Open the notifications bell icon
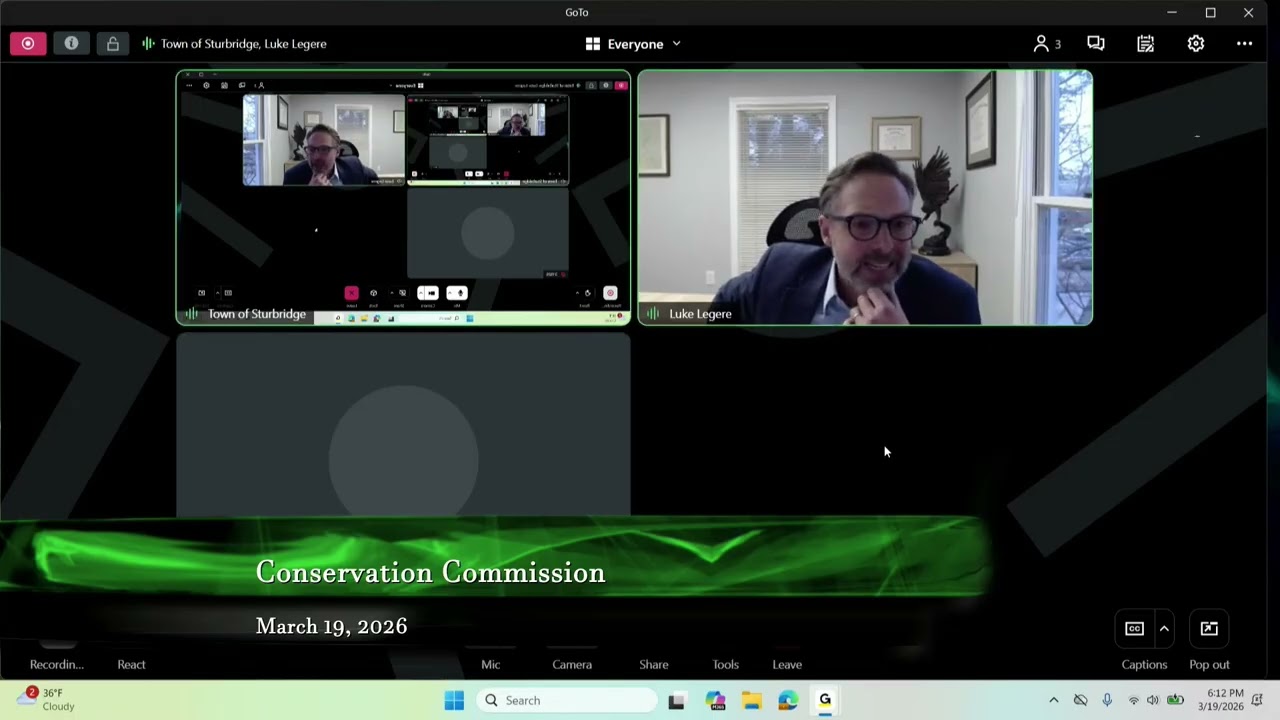This screenshot has width=1280, height=720. click(x=1257, y=700)
